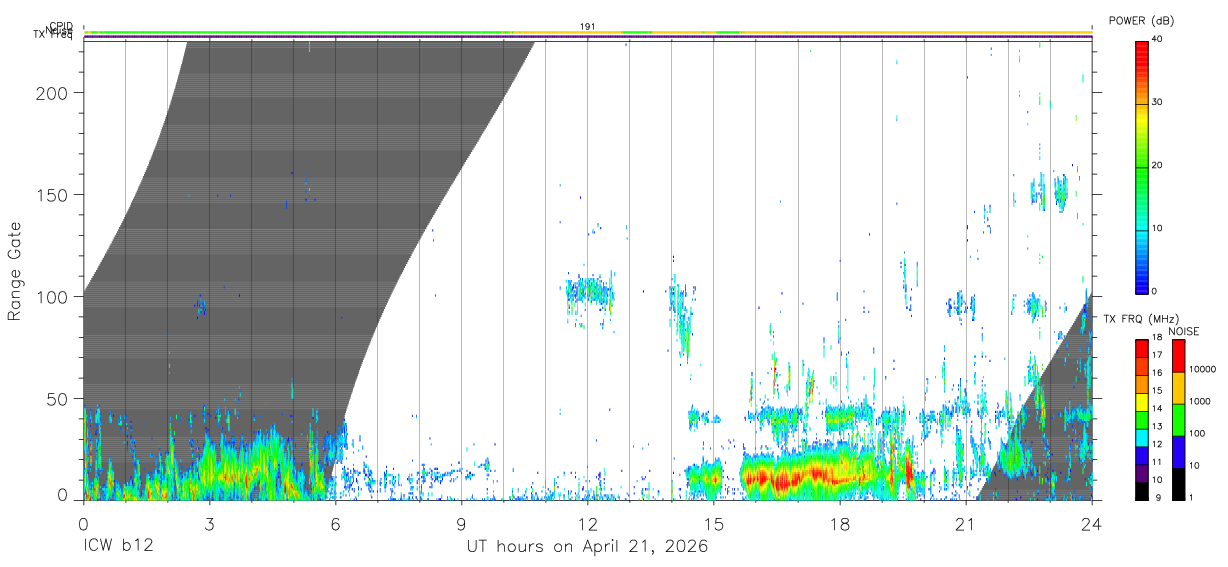The image size is (1228, 567).
Task: Pick the purple block in TX FRQ colorbar
Action: click(1141, 471)
